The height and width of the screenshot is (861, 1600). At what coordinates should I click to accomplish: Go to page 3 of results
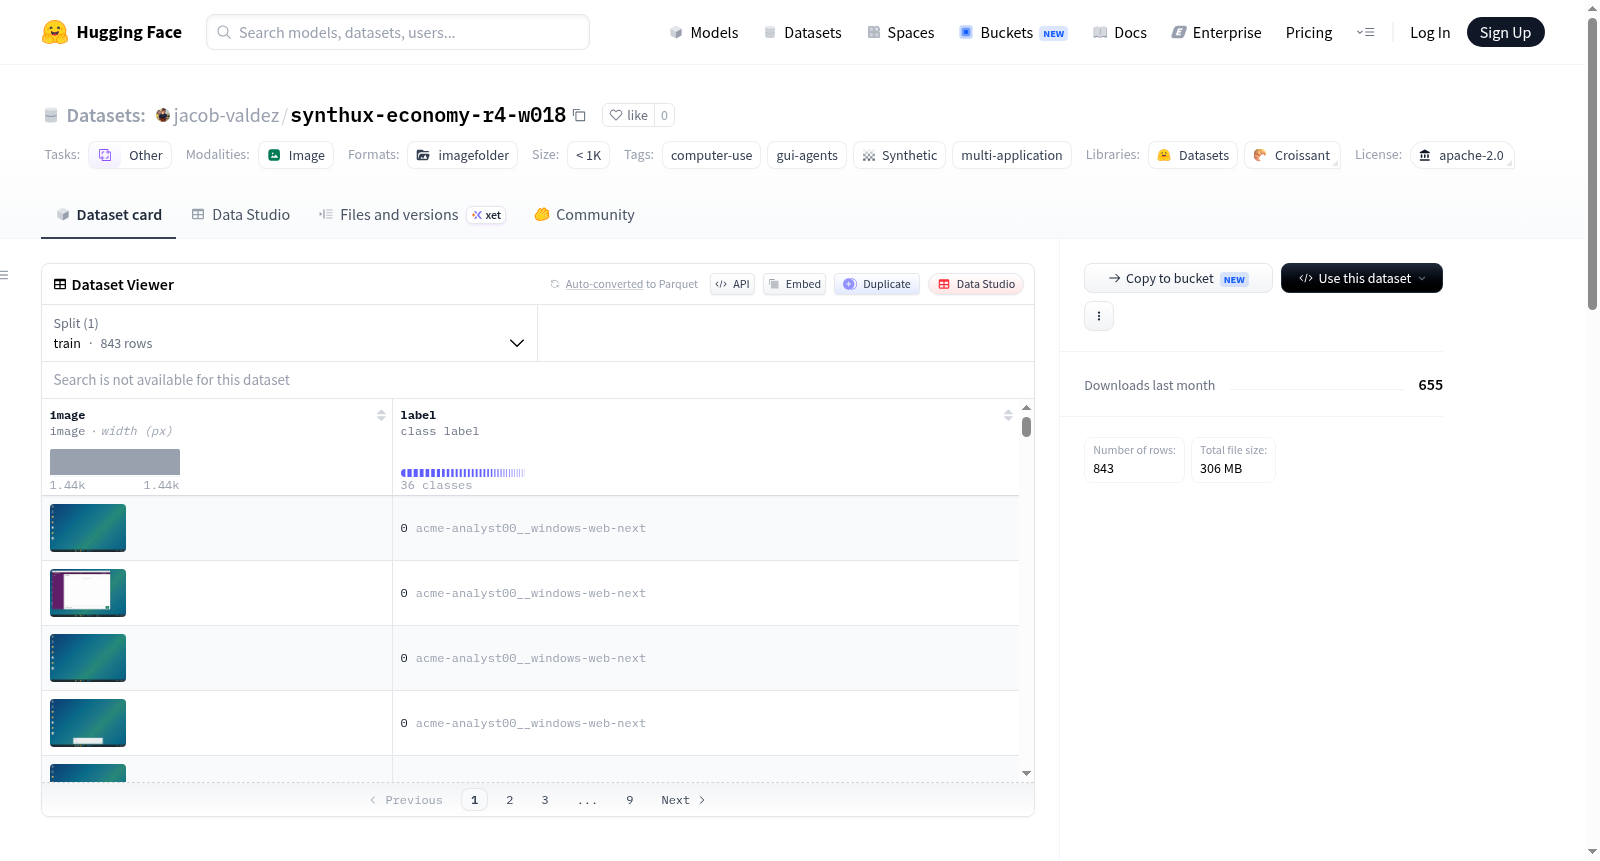tap(545, 800)
